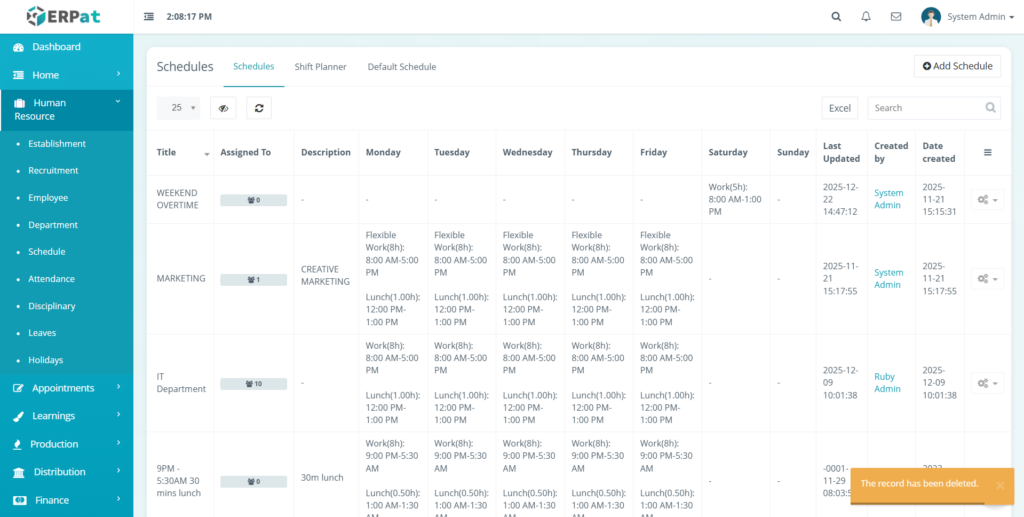The width and height of the screenshot is (1024, 517).
Task: Click the search magnifier icon in top bar
Action: pos(836,17)
